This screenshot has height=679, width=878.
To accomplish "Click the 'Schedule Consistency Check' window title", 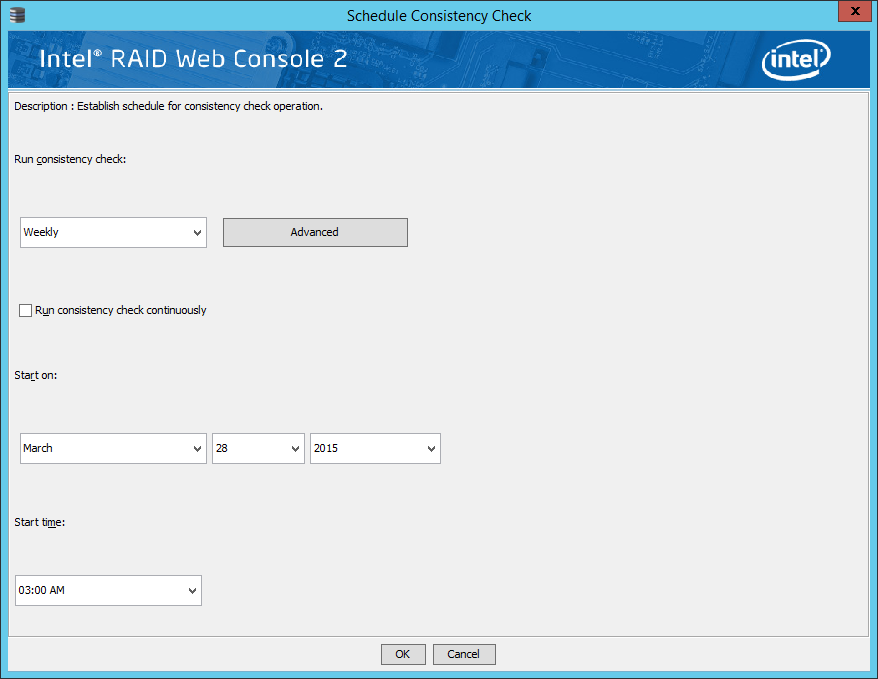I will click(439, 16).
